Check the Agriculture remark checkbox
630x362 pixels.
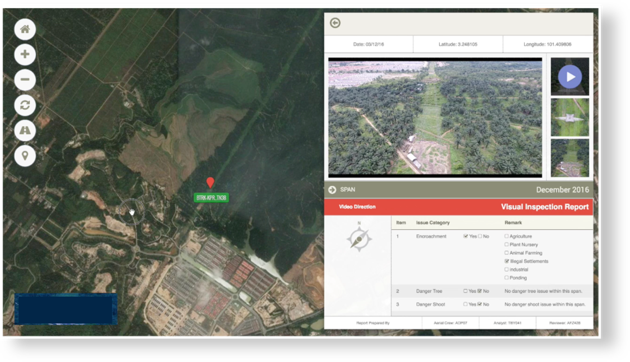(x=507, y=236)
